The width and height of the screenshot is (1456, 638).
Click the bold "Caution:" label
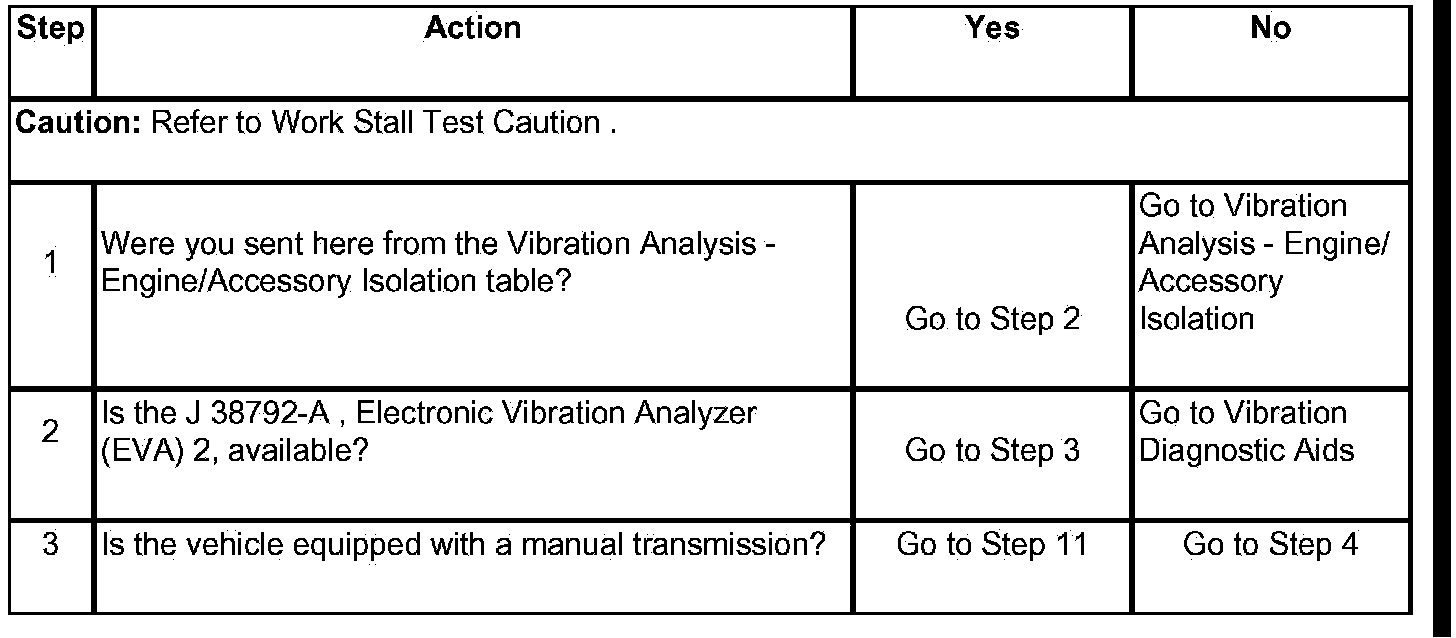[80, 123]
